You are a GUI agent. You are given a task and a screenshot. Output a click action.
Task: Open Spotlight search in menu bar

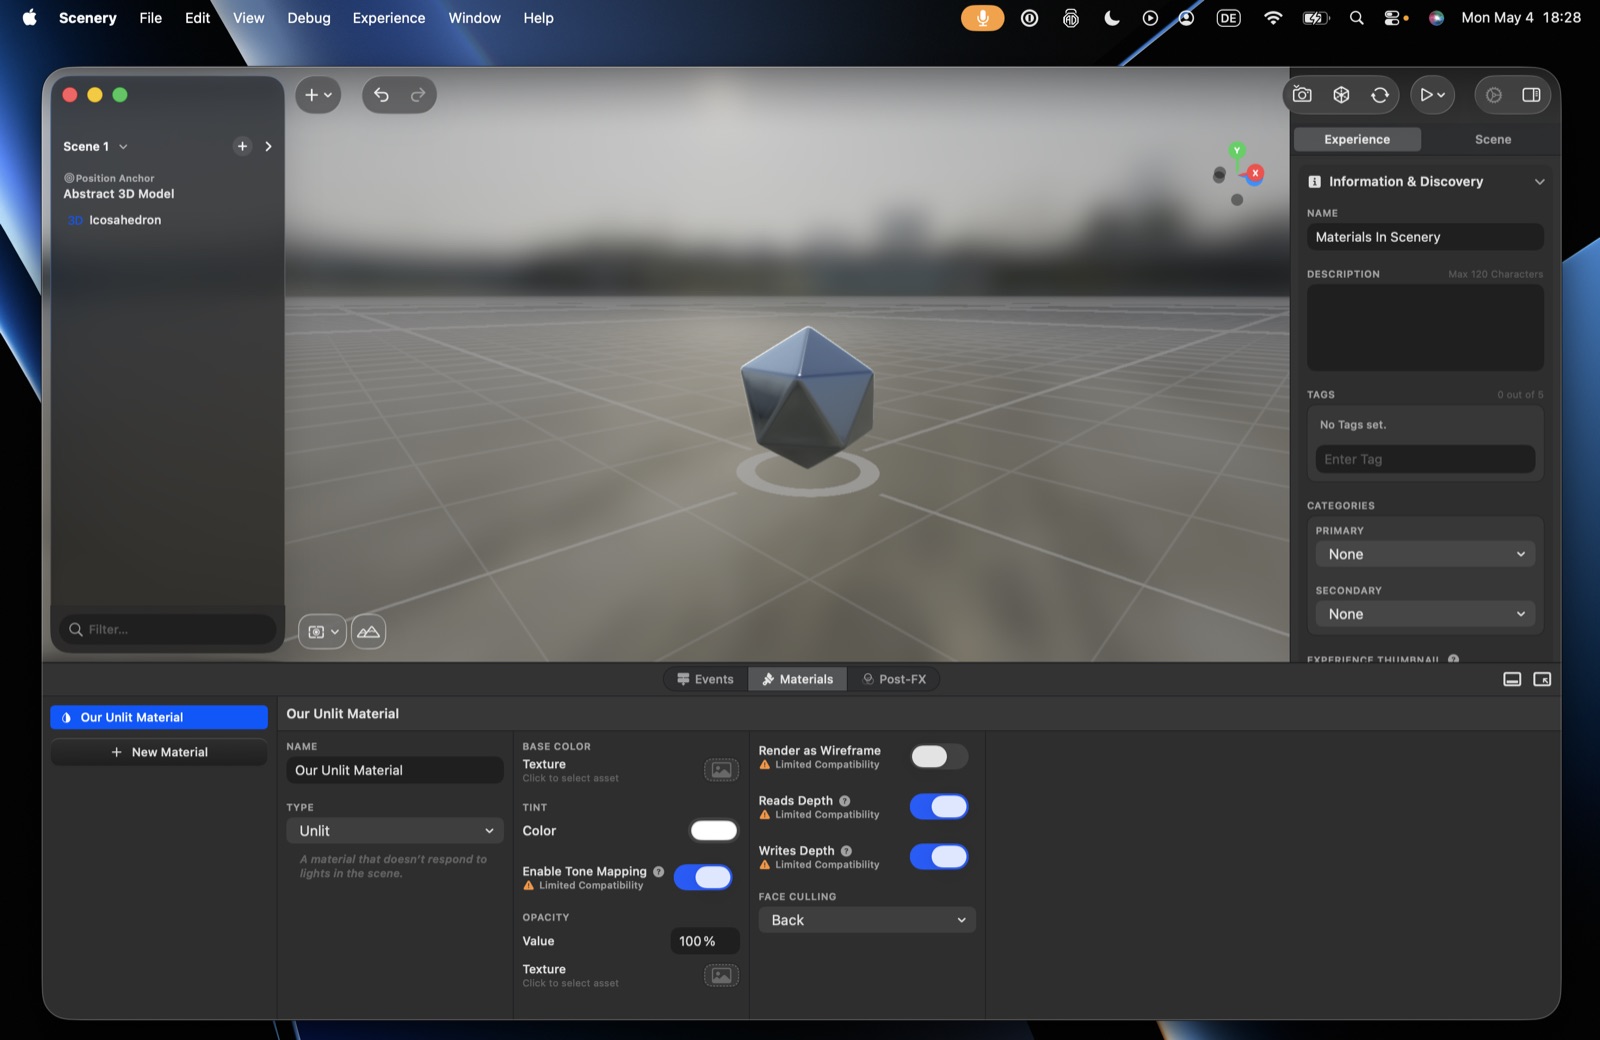coord(1356,18)
